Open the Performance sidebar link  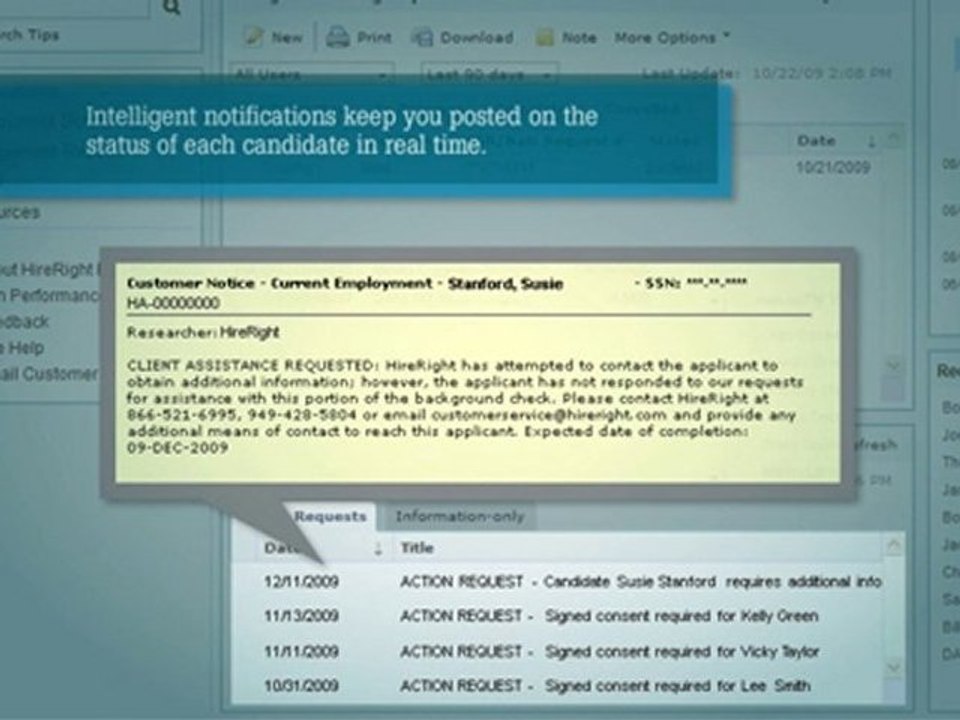pos(49,295)
